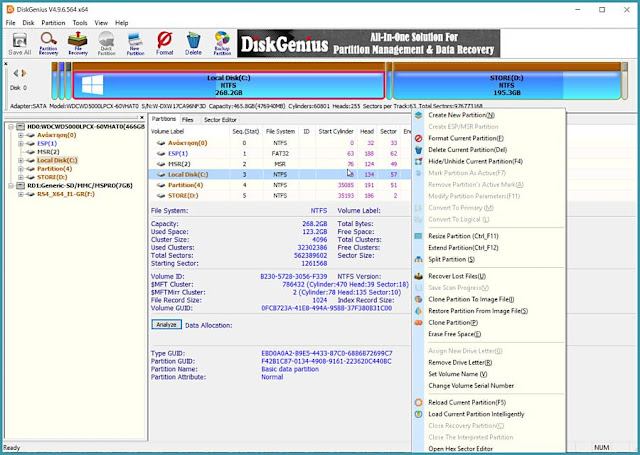Create a New Partition via toolbar
The image size is (640, 455).
[135, 43]
